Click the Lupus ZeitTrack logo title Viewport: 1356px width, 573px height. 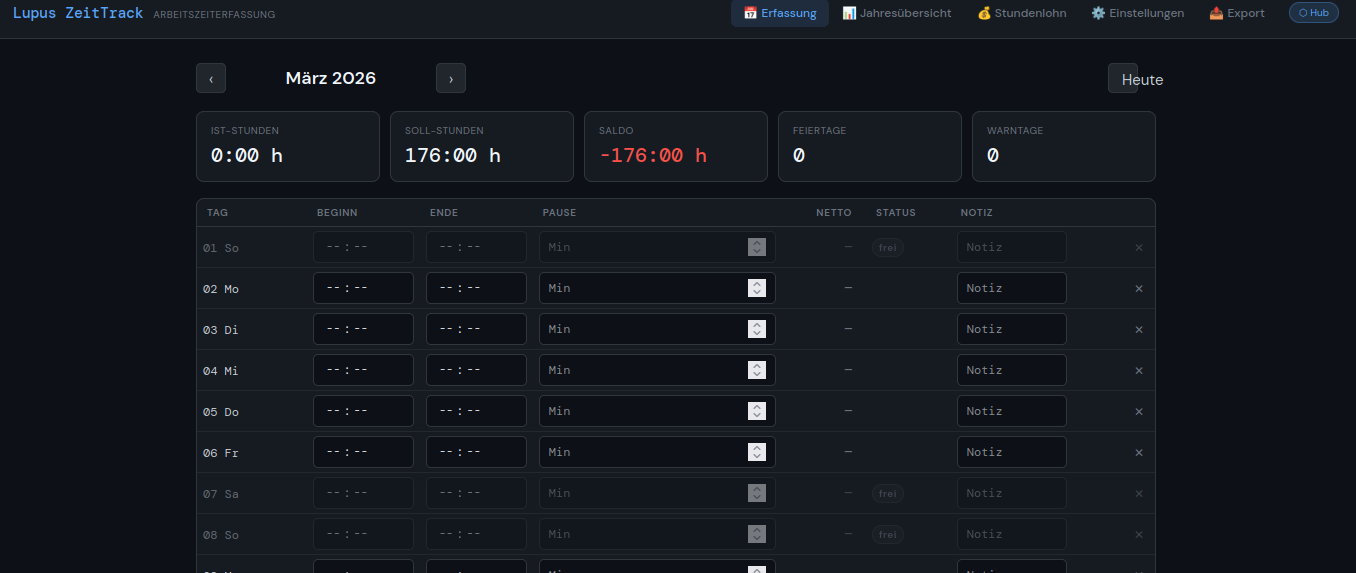(x=78, y=14)
